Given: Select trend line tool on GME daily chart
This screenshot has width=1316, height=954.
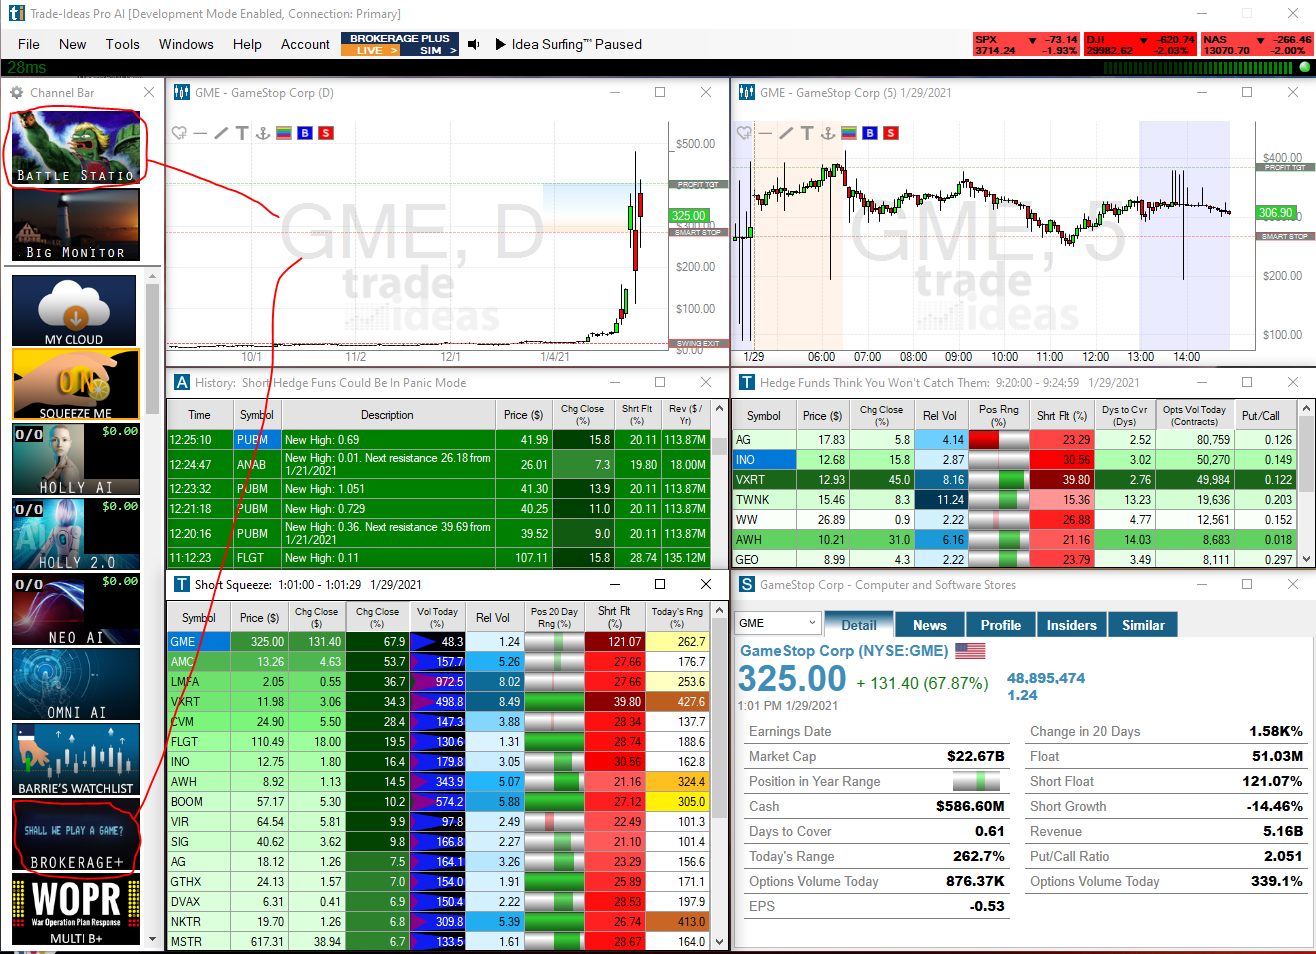Looking at the screenshot, I should [x=221, y=133].
